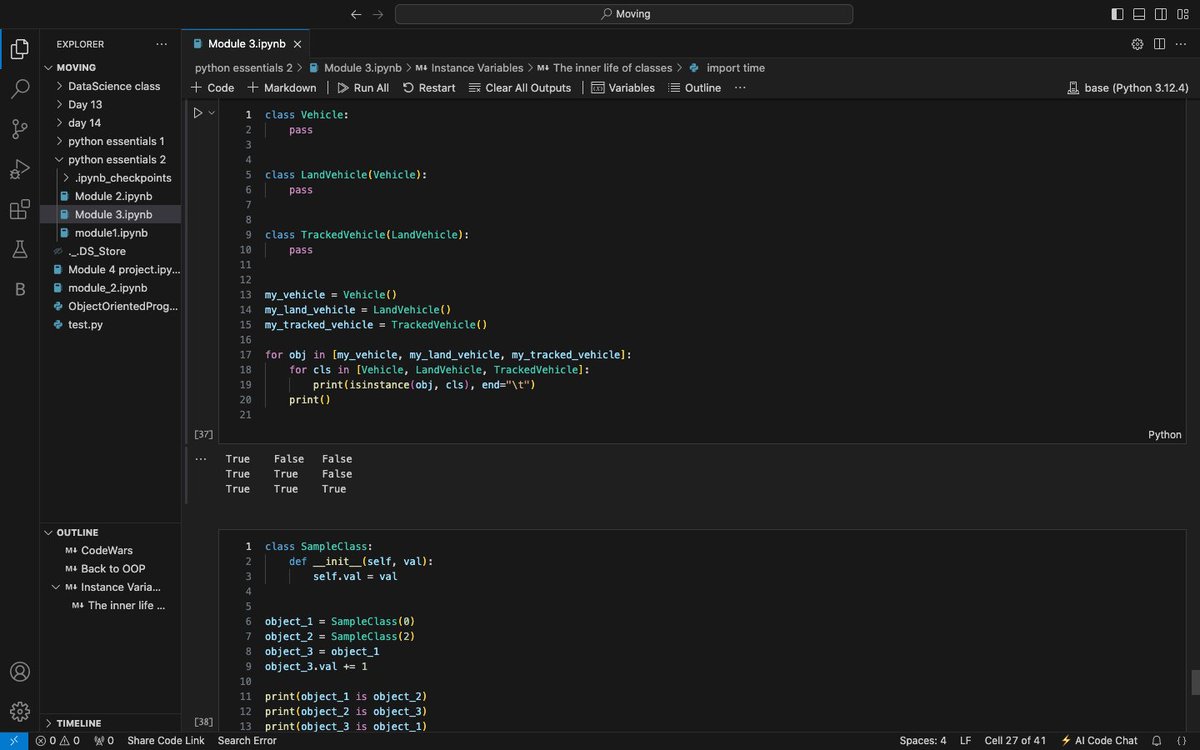Go forward using the navigation arrow

point(378,14)
